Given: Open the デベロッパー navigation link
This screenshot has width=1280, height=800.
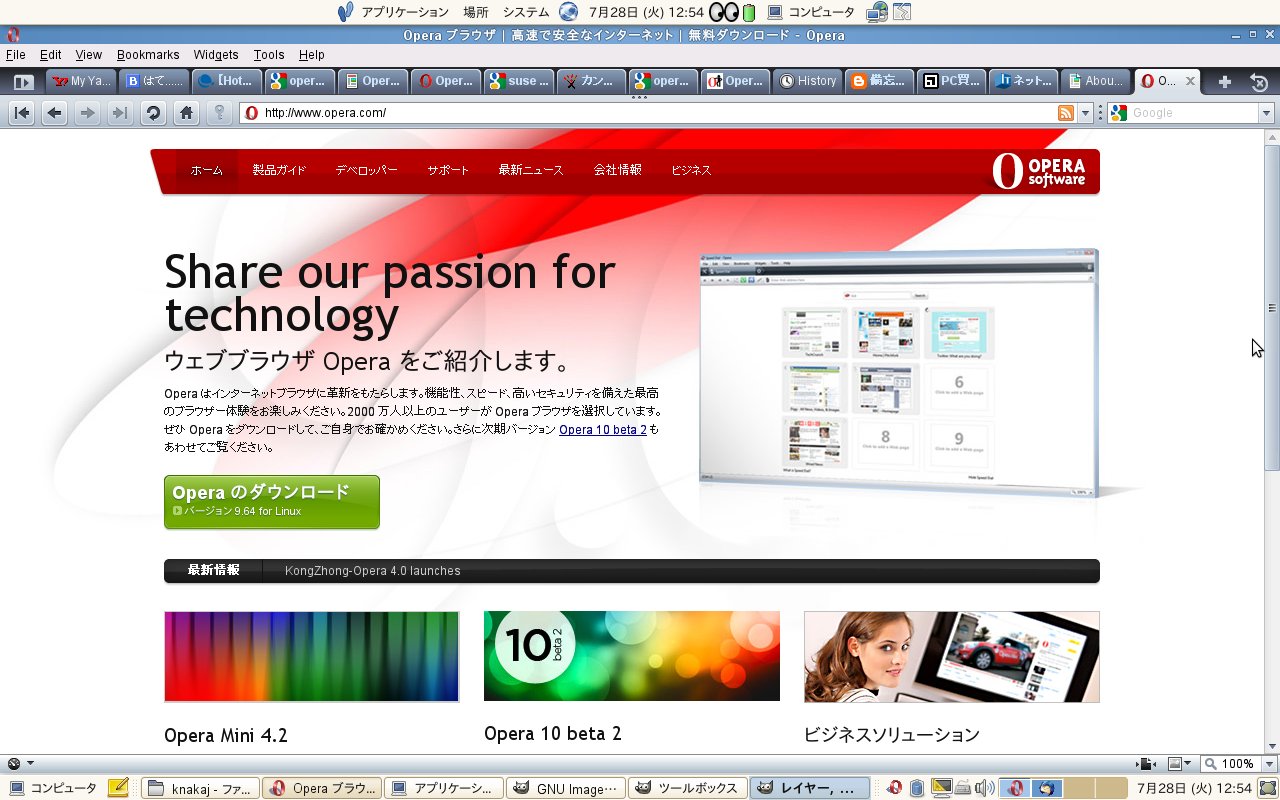Looking at the screenshot, I should [x=366, y=170].
